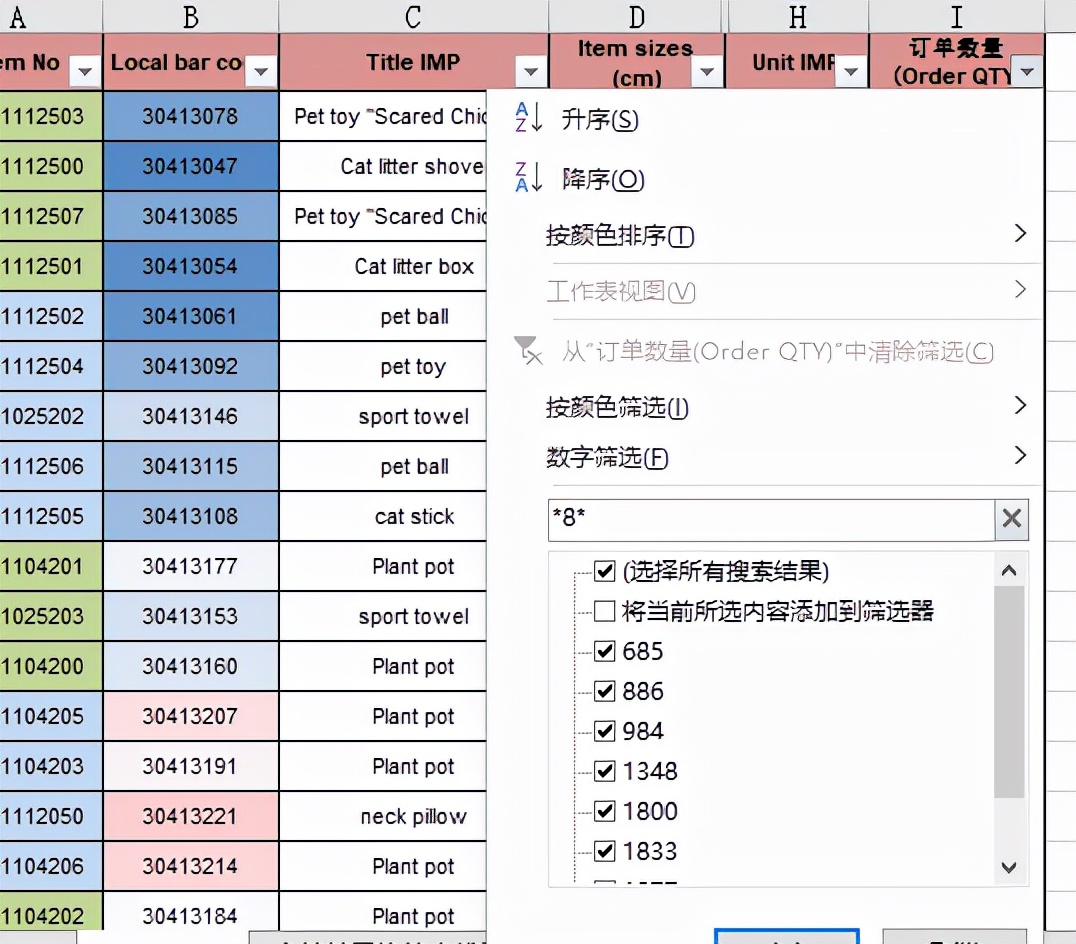
Task: Expand the 工作表视图 submenu arrow
Action: tap(1020, 290)
